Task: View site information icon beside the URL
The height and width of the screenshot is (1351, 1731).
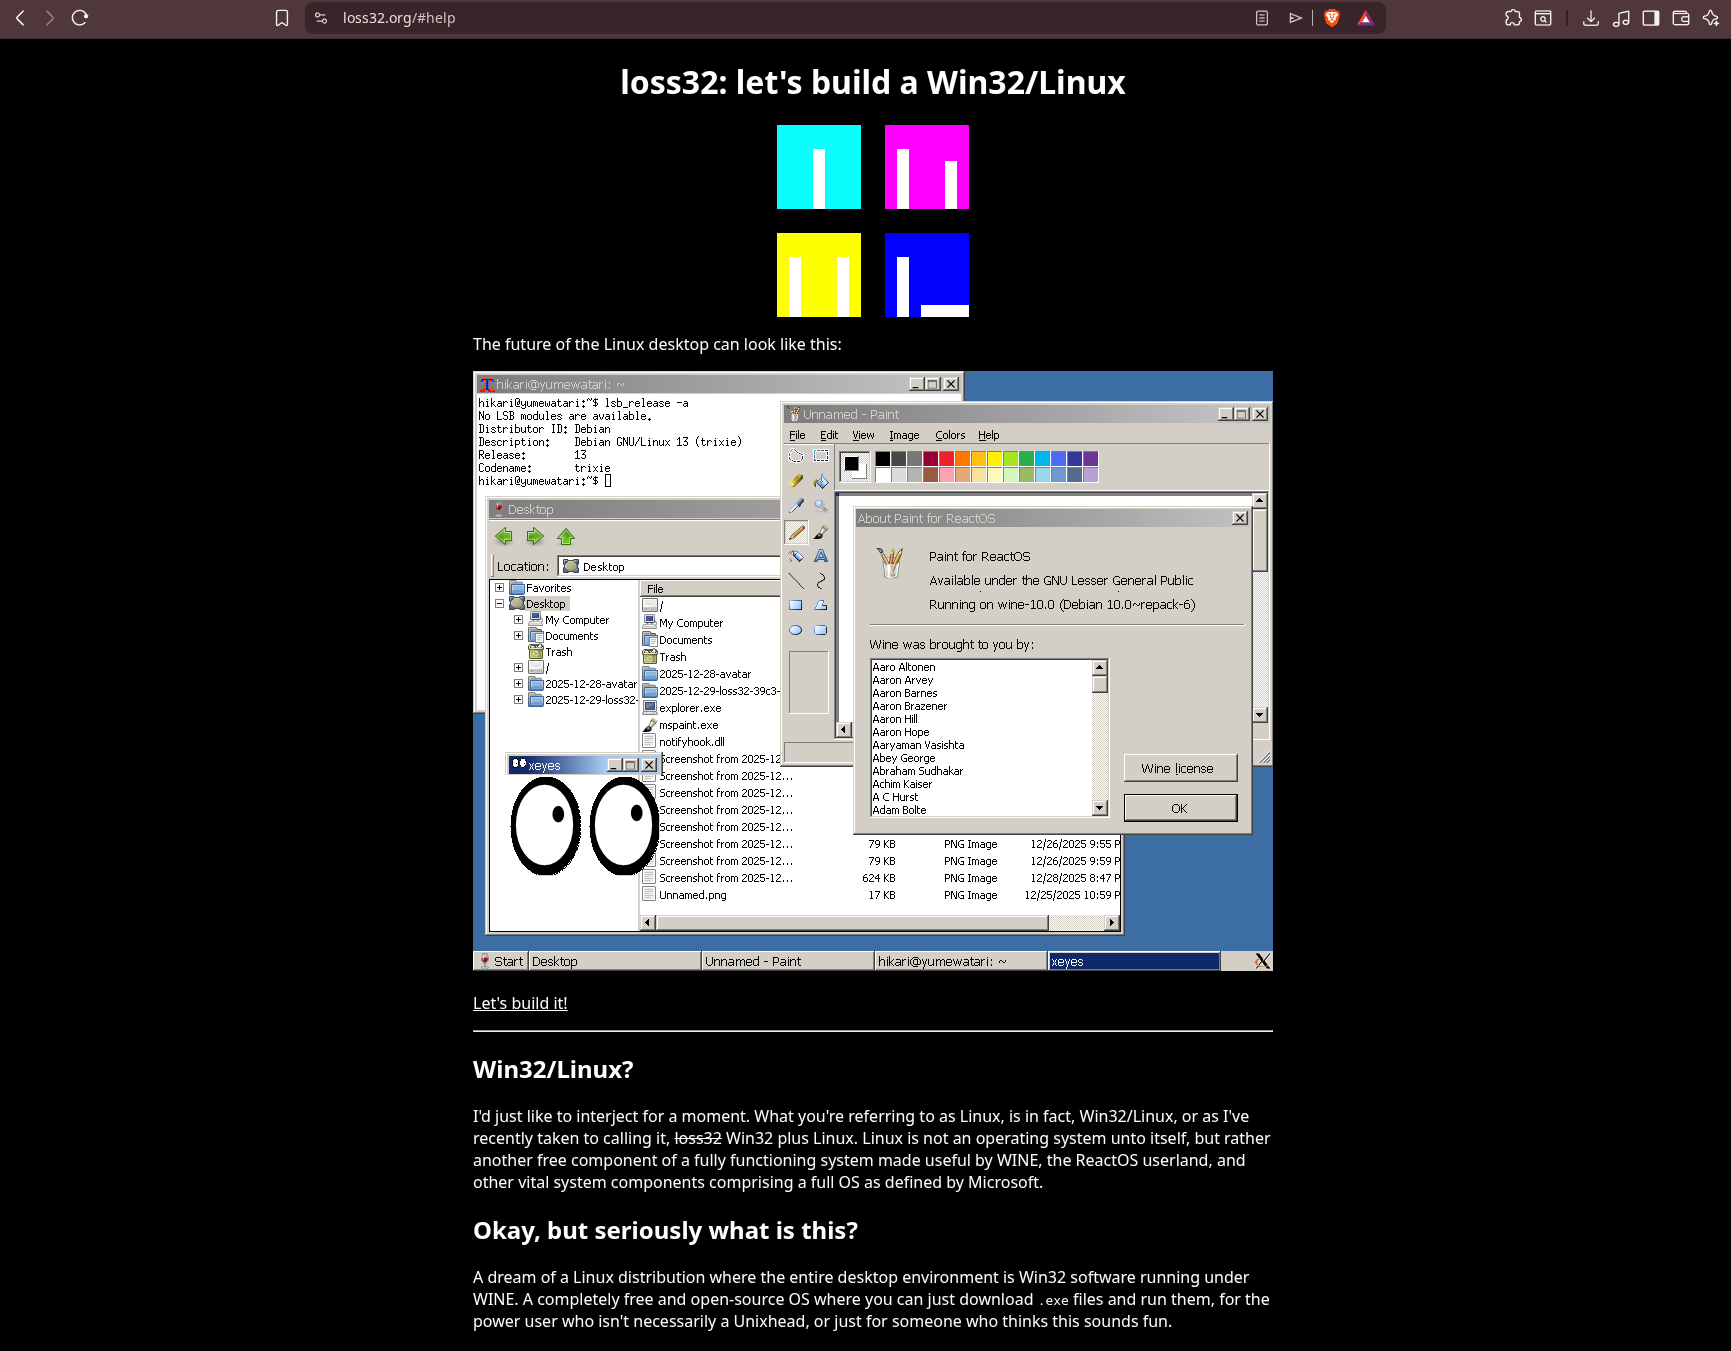Action: pos(321,18)
